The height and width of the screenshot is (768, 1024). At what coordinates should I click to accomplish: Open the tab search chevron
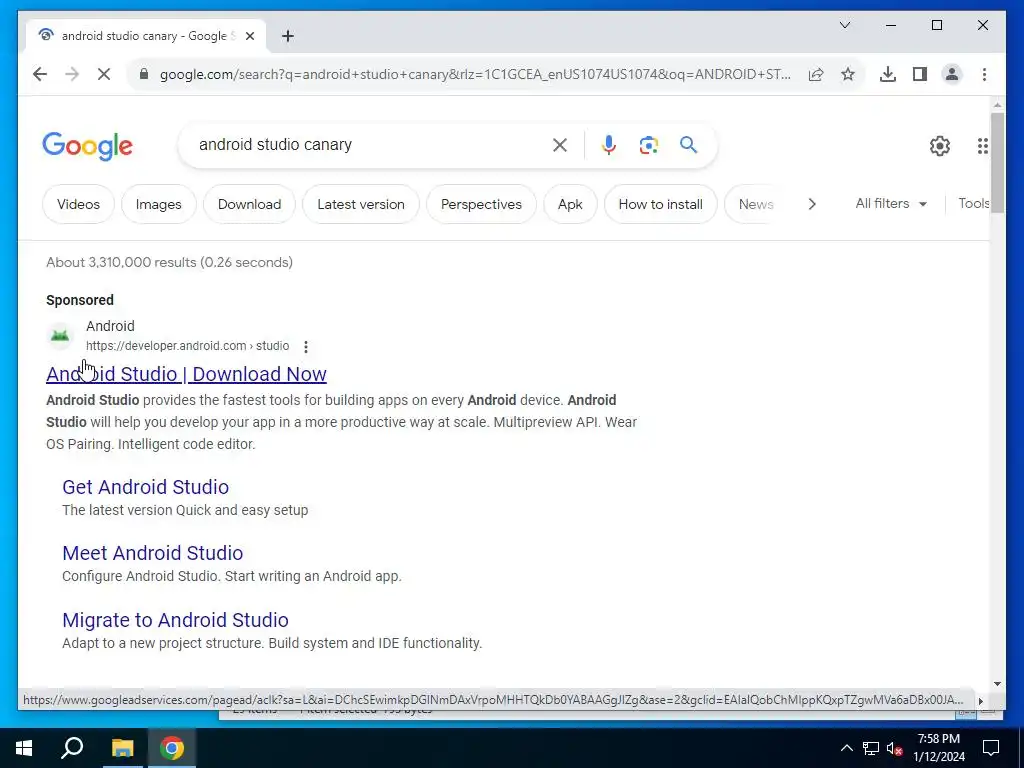click(x=844, y=25)
